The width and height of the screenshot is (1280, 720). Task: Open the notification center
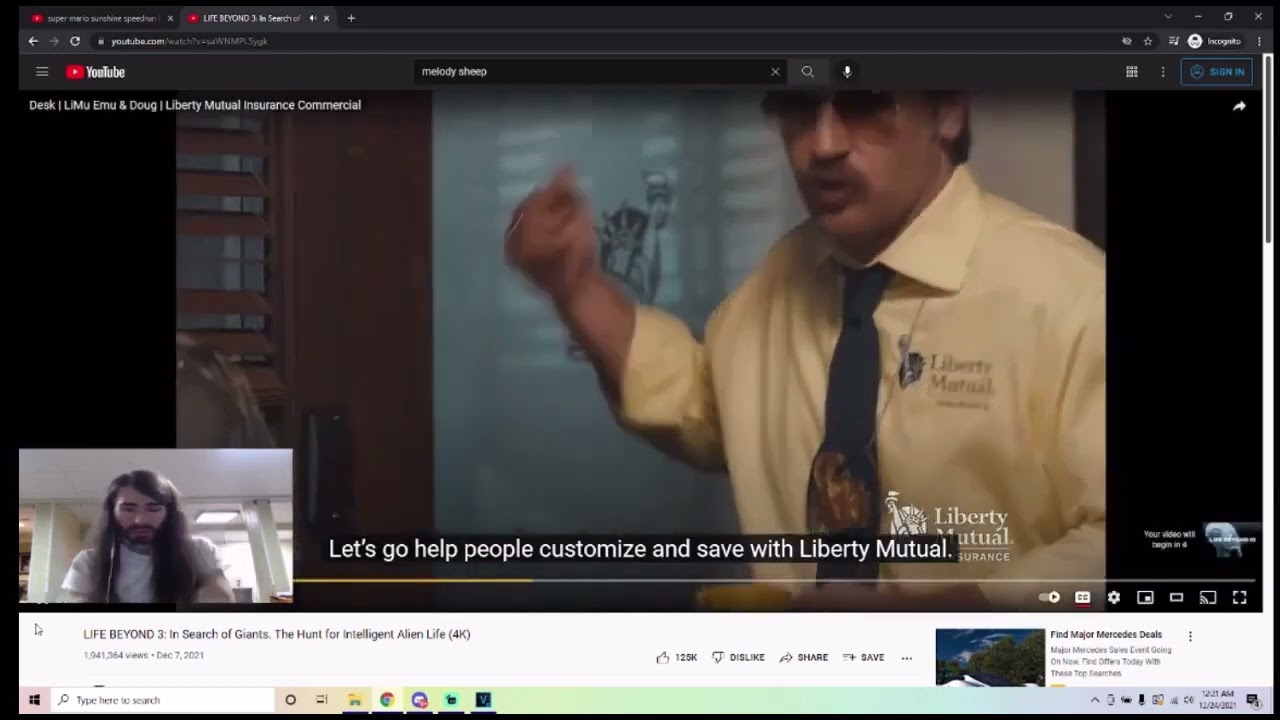pyautogui.click(x=1253, y=700)
